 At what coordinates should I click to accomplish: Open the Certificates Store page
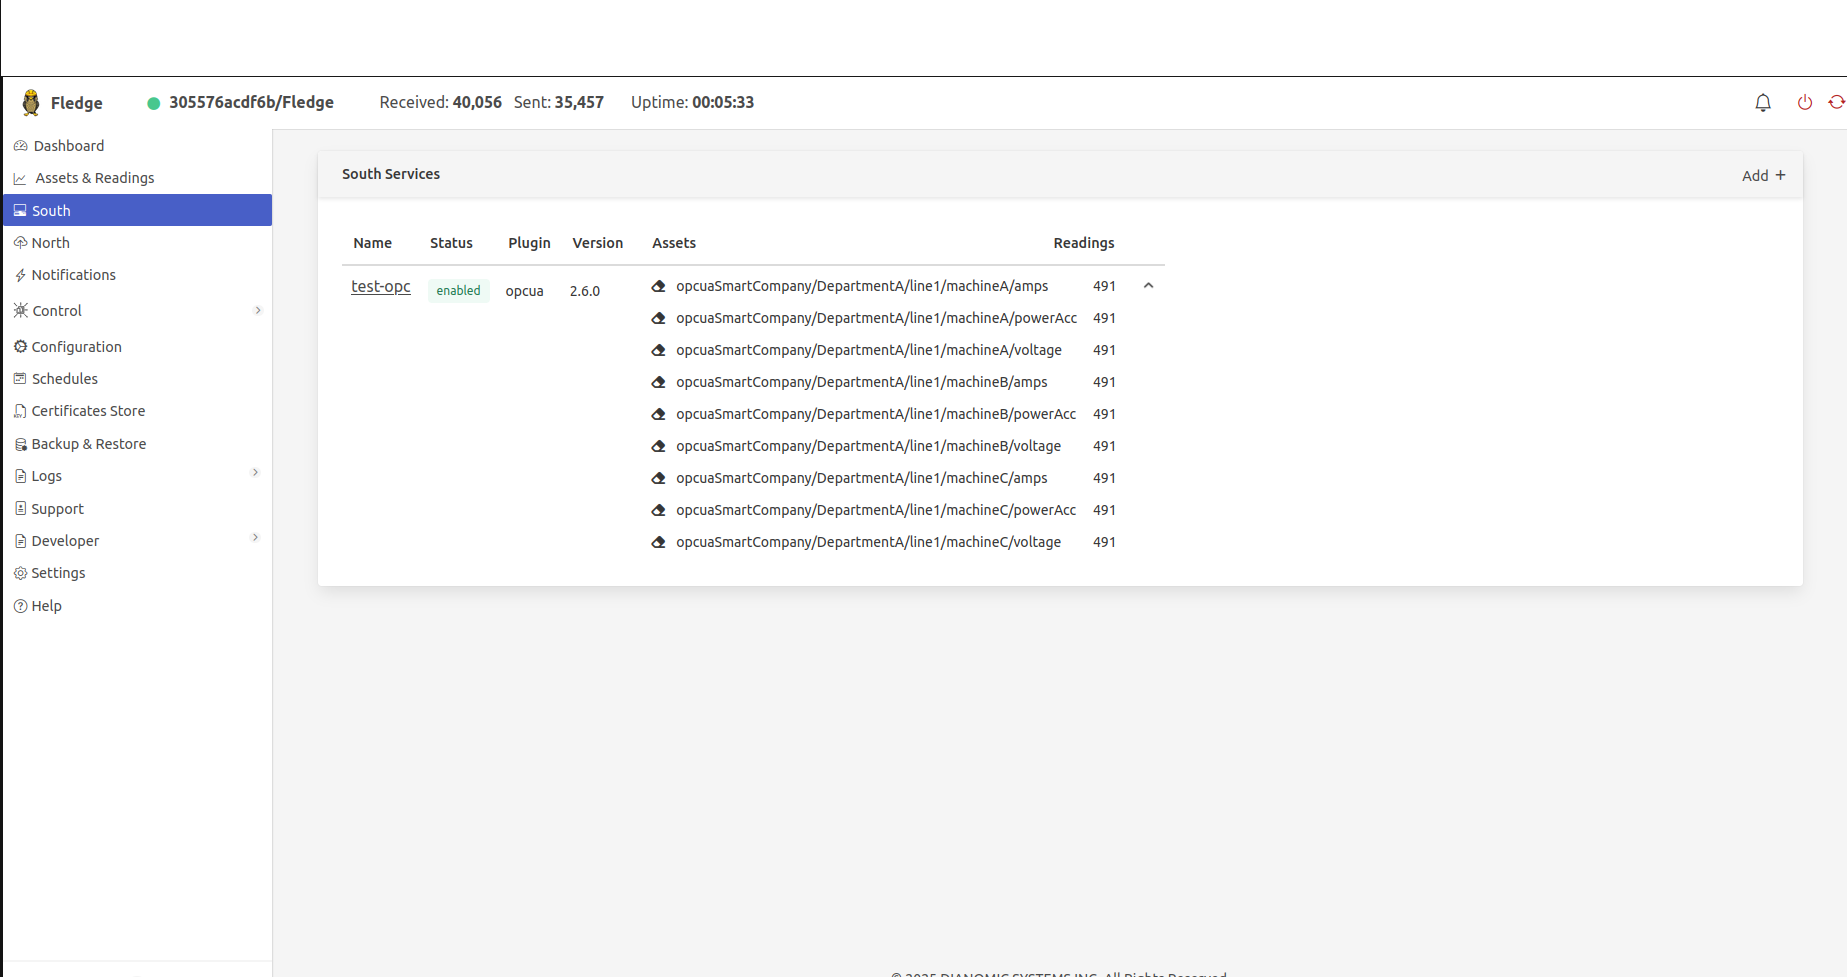click(x=88, y=411)
